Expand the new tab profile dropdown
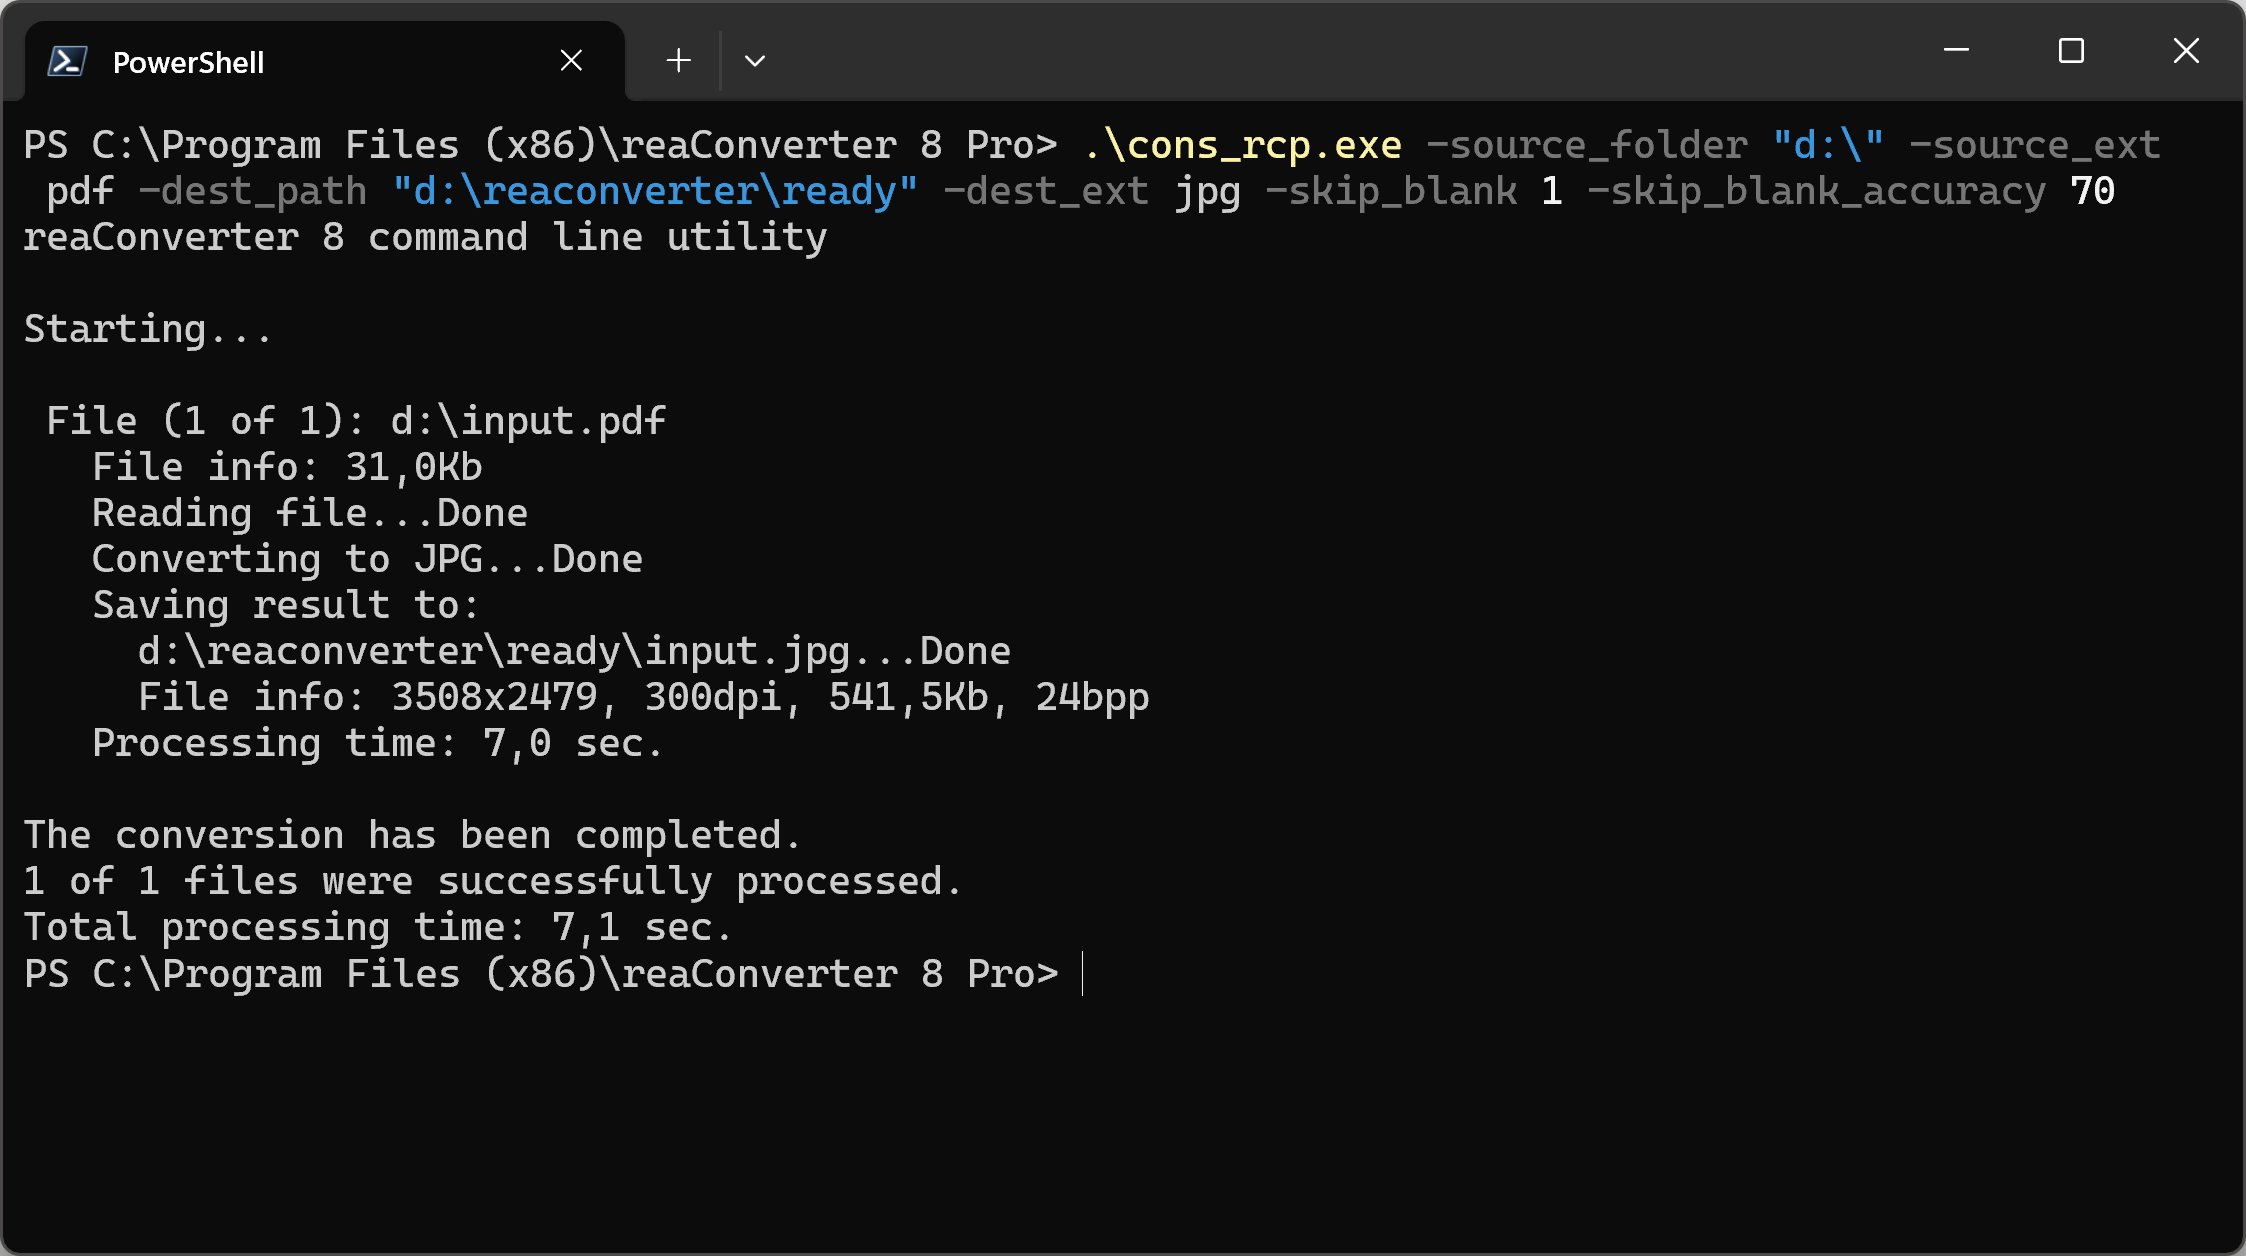Image resolution: width=2246 pixels, height=1256 pixels. pyautogui.click(x=755, y=61)
